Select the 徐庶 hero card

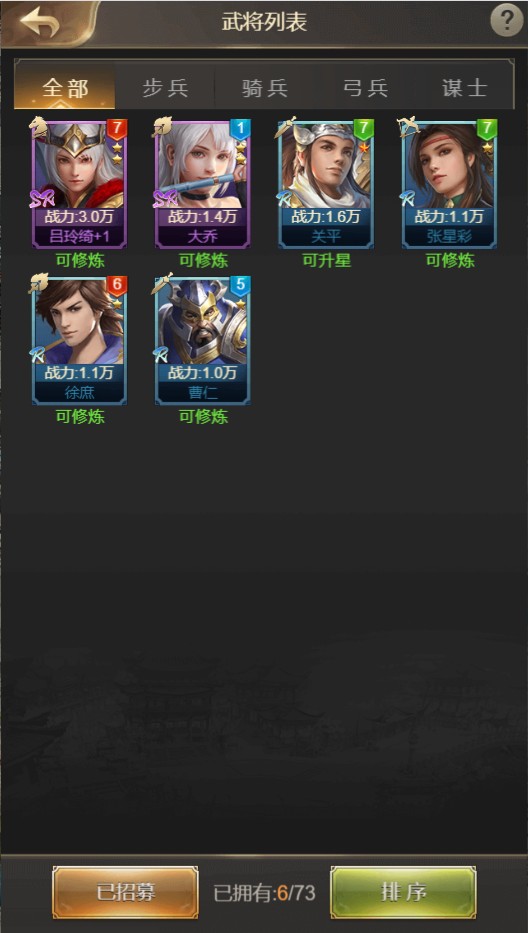(x=80, y=341)
